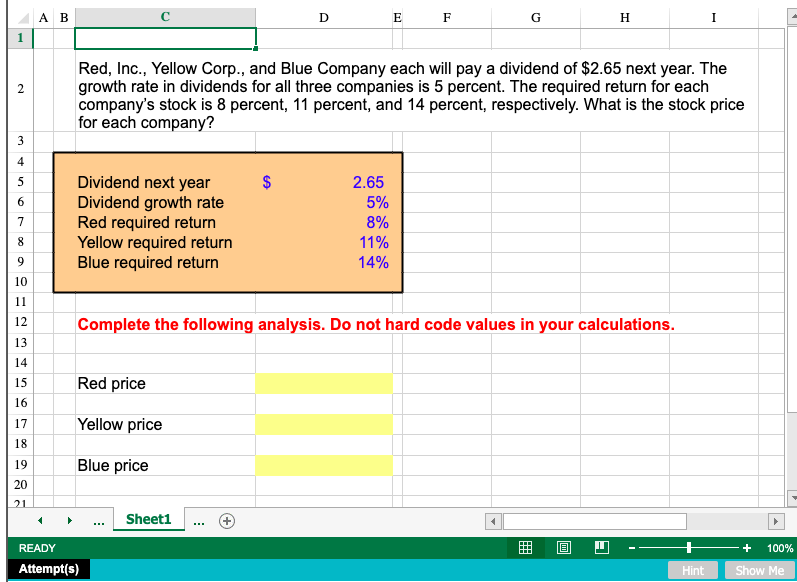Click the zoom in plus button

[746, 548]
